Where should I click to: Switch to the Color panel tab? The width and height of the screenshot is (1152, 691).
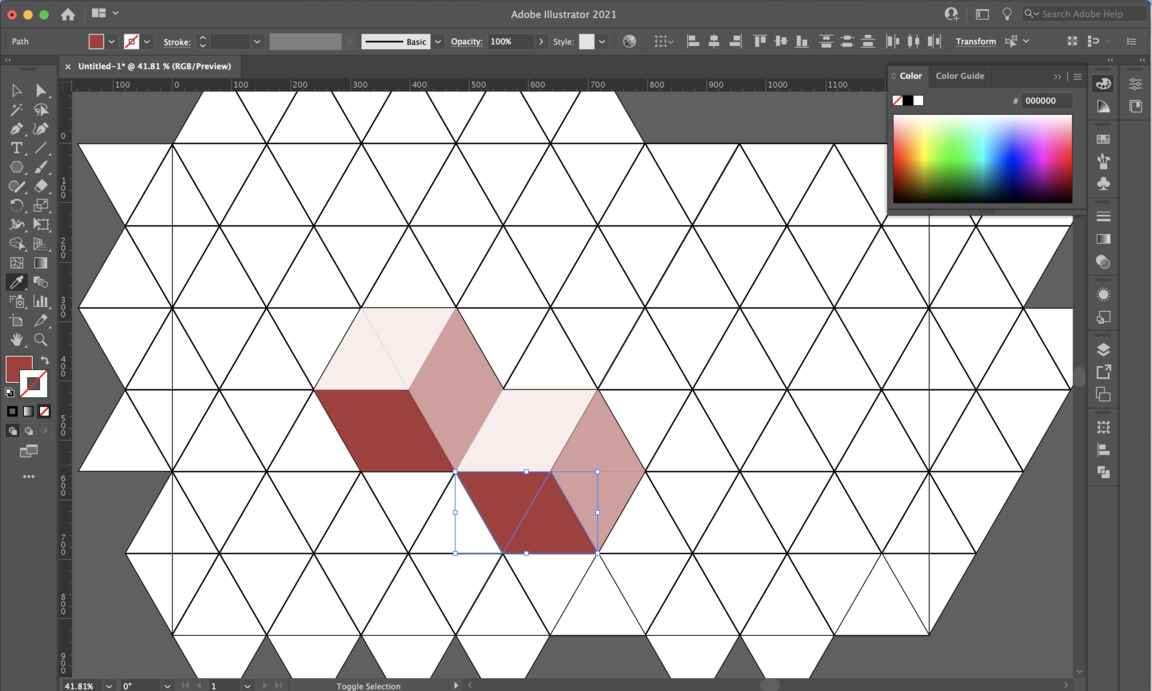coord(910,76)
